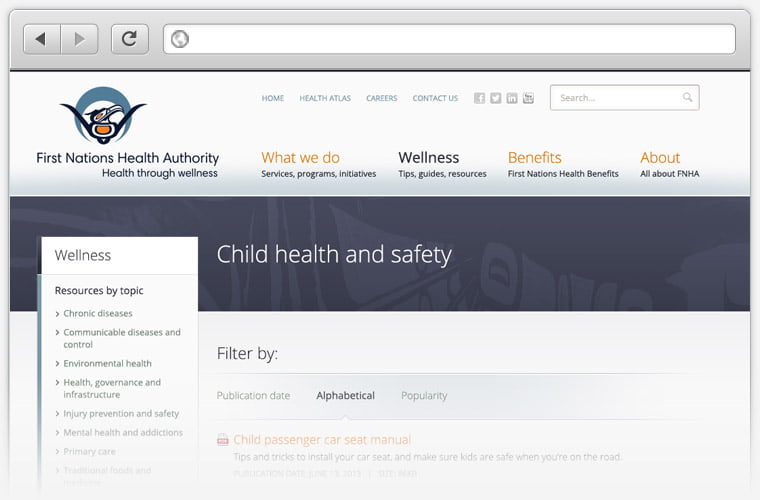Viewport: 760px width, 500px height.
Task: Focus the Search text field
Action: (624, 97)
